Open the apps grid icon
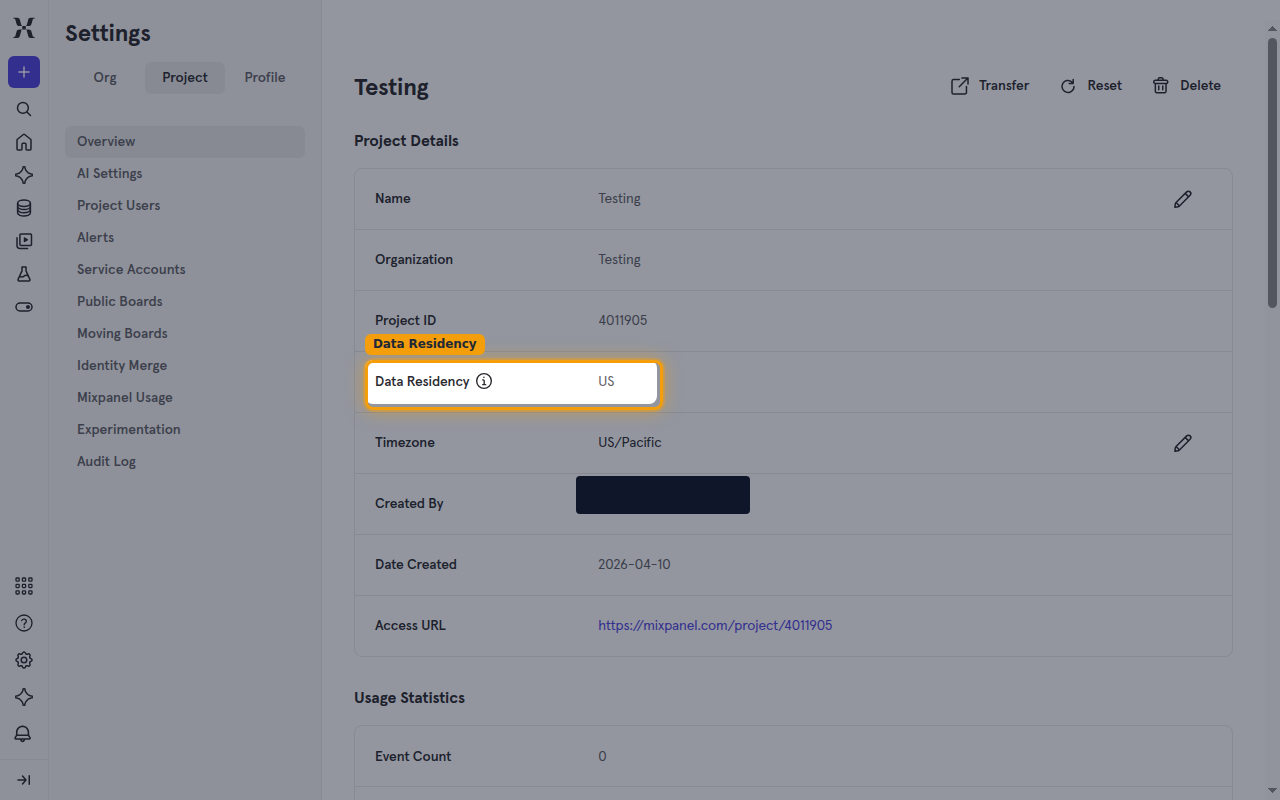1280x800 pixels. pos(24,586)
